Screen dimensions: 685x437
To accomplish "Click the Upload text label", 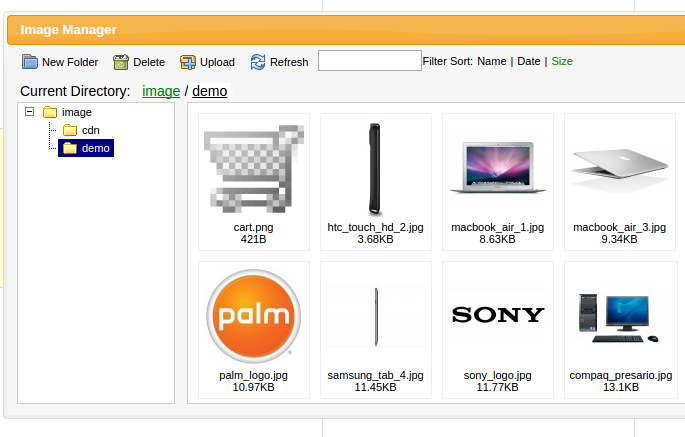I will click(217, 62).
